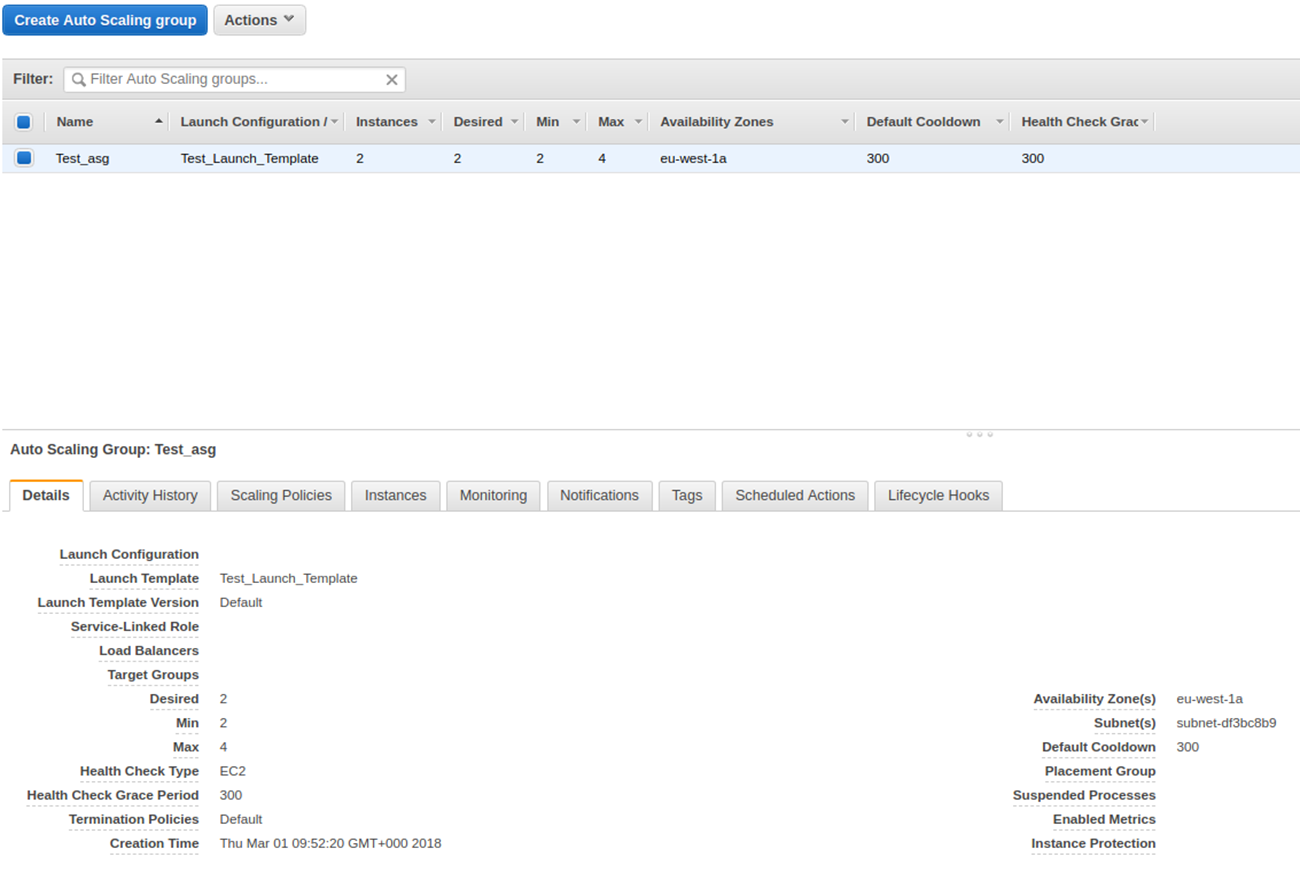Sort by Name column ascending arrow
Screen dimensions: 1300x896
tap(159, 122)
